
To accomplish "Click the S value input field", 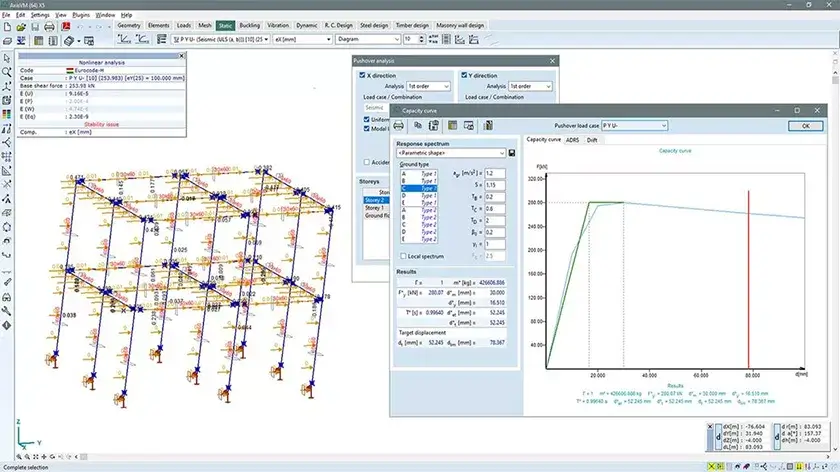I will tap(494, 185).
